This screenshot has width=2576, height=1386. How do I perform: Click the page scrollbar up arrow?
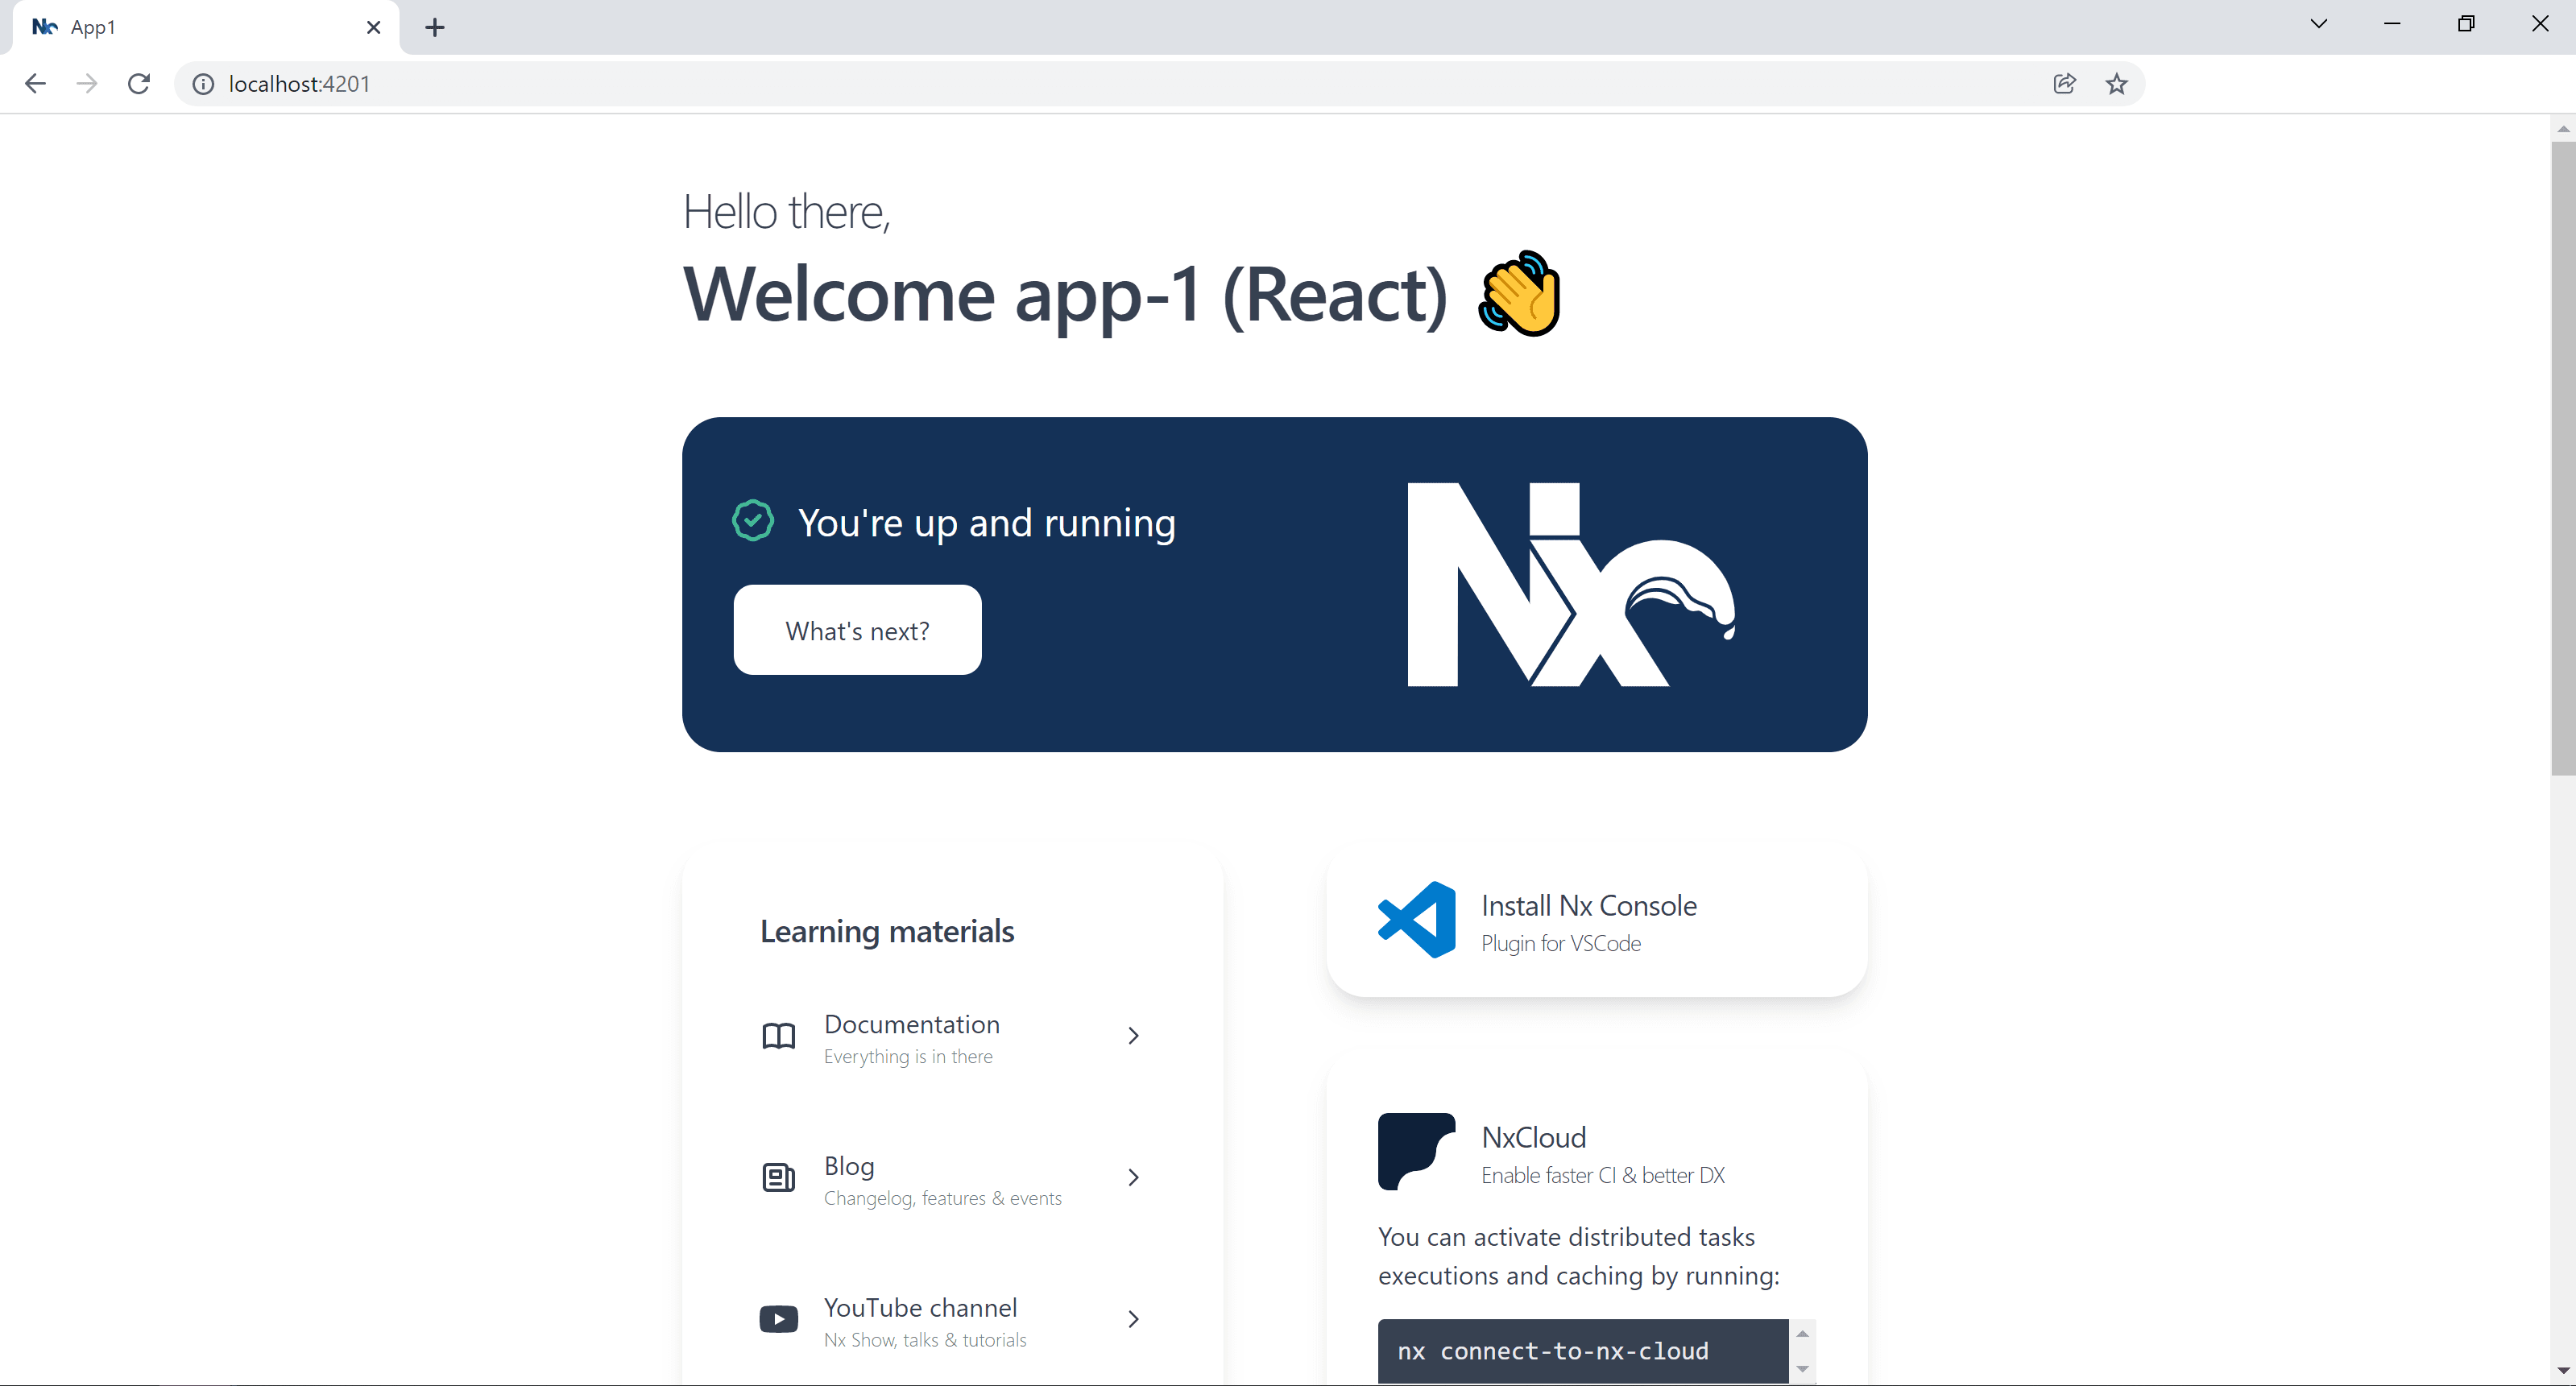pos(2563,128)
